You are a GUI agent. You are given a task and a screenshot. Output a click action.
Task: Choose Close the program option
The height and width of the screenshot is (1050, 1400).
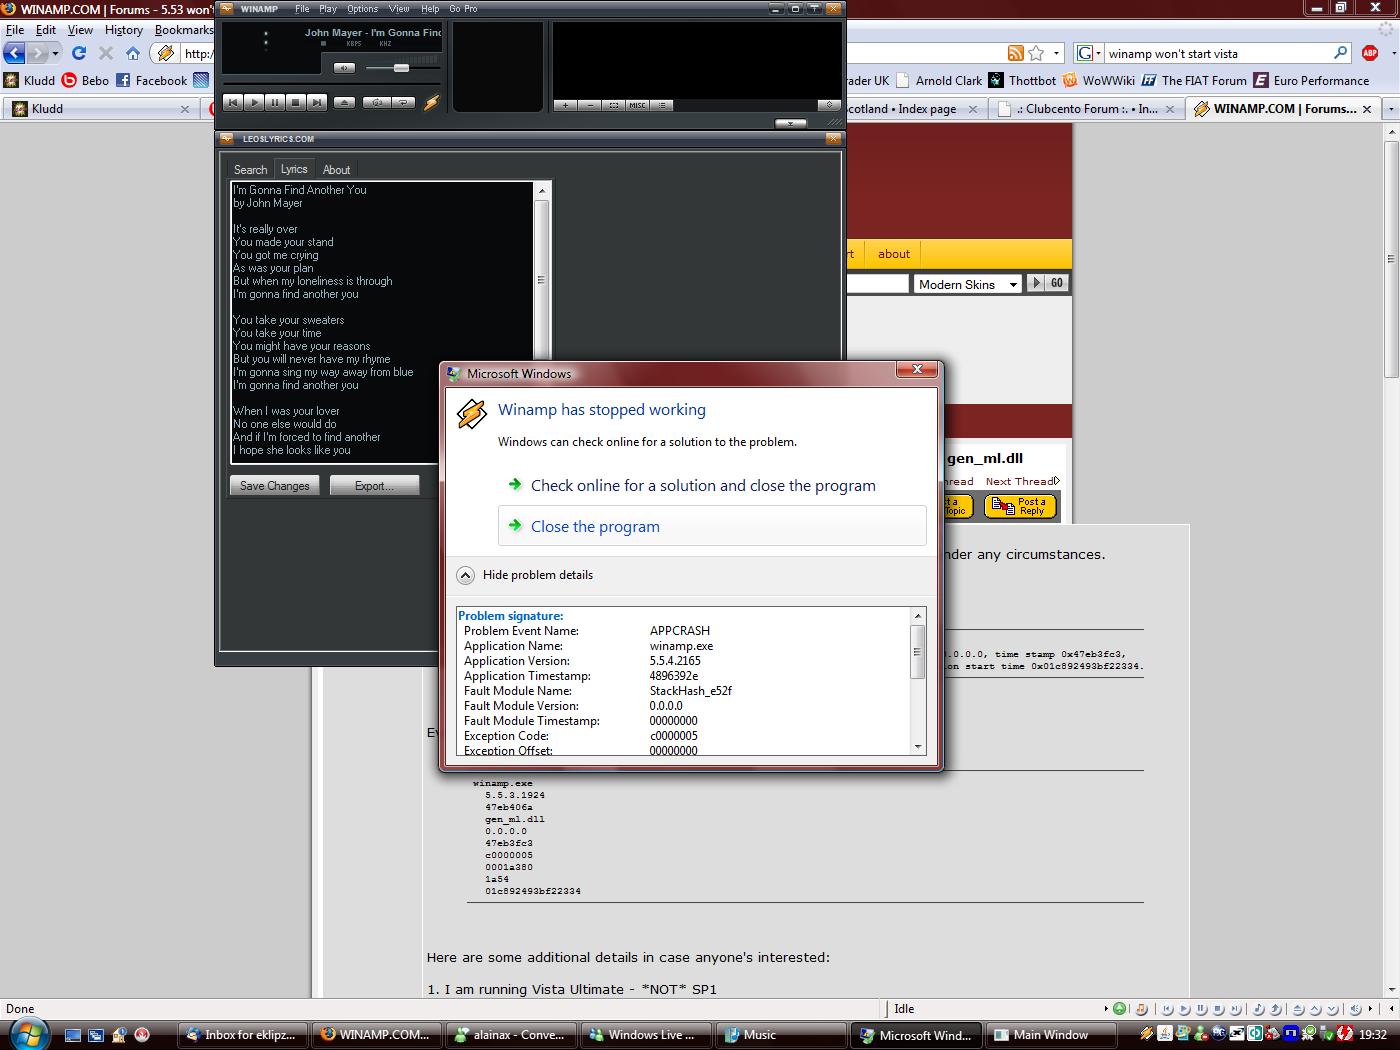click(712, 526)
